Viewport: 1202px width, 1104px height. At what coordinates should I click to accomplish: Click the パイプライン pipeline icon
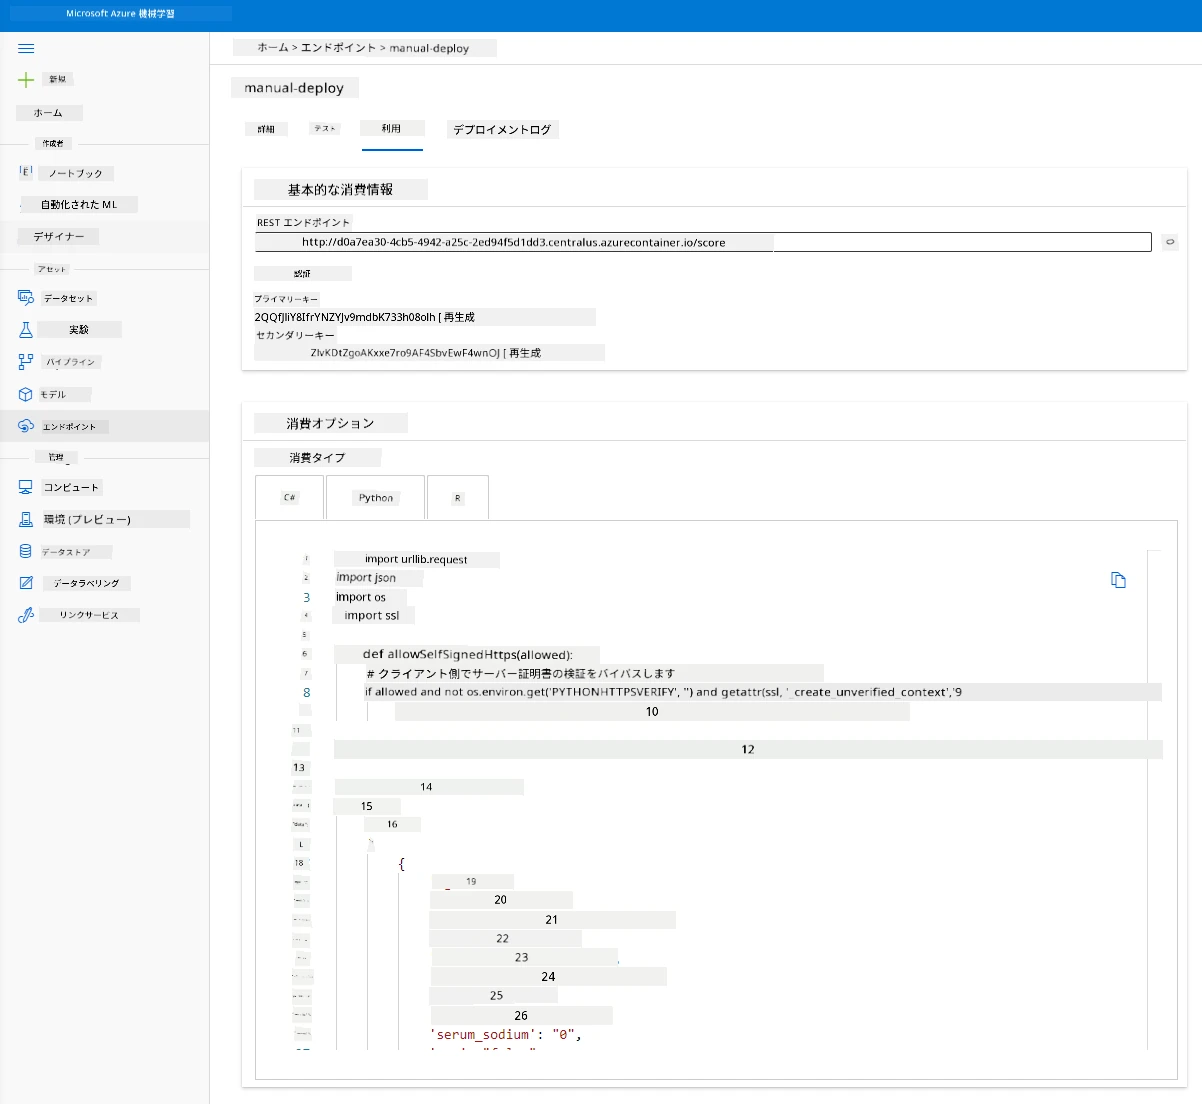[26, 362]
